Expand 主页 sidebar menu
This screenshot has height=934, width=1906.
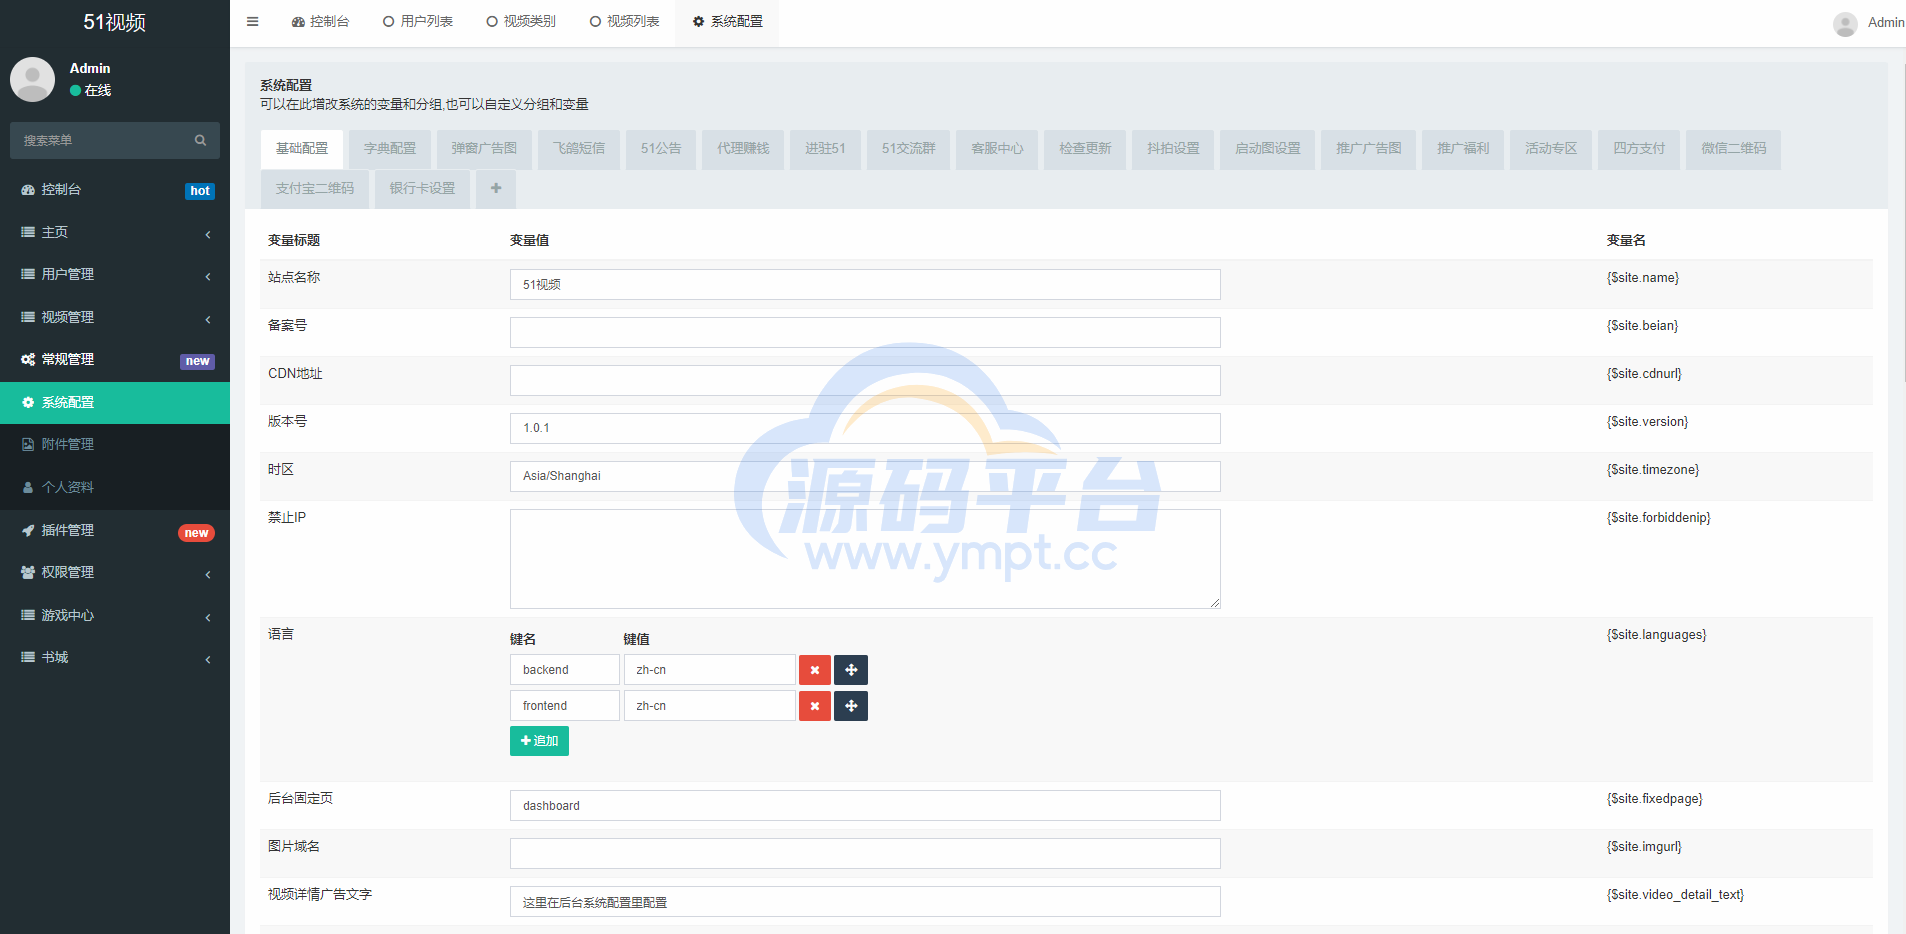[x=115, y=232]
